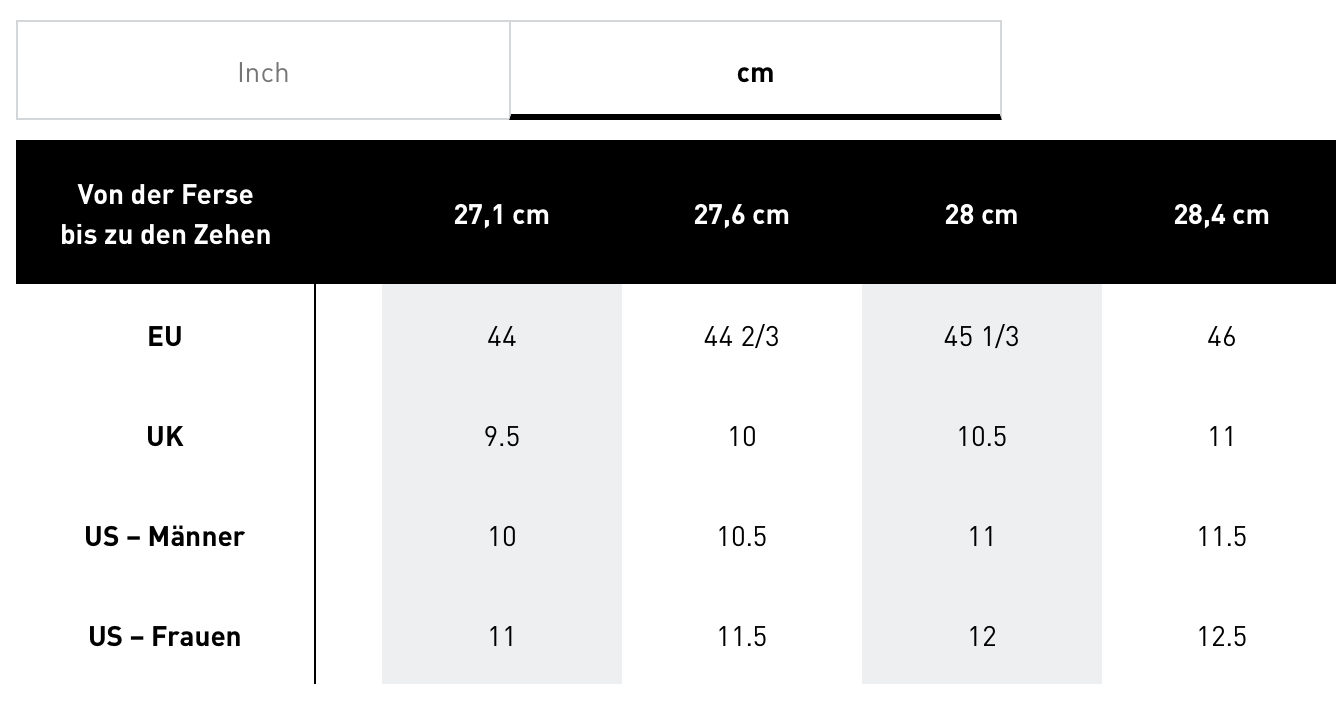Click the 28,4 cm column header

pos(1221,215)
